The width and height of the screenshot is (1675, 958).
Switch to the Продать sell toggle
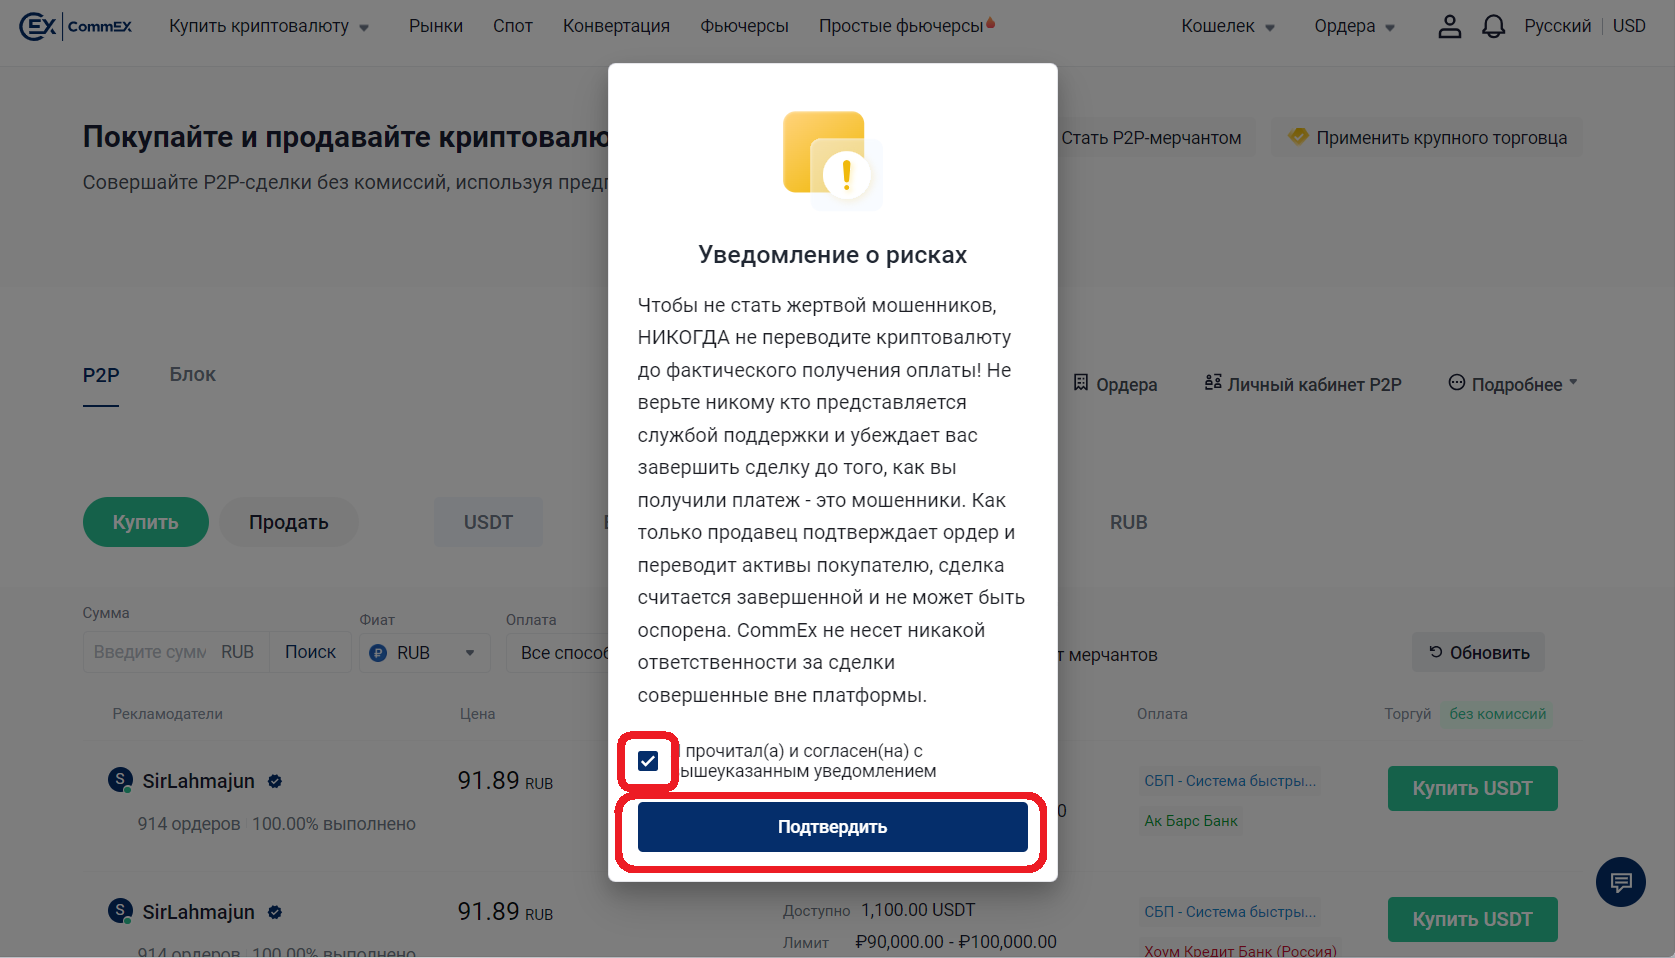(288, 522)
